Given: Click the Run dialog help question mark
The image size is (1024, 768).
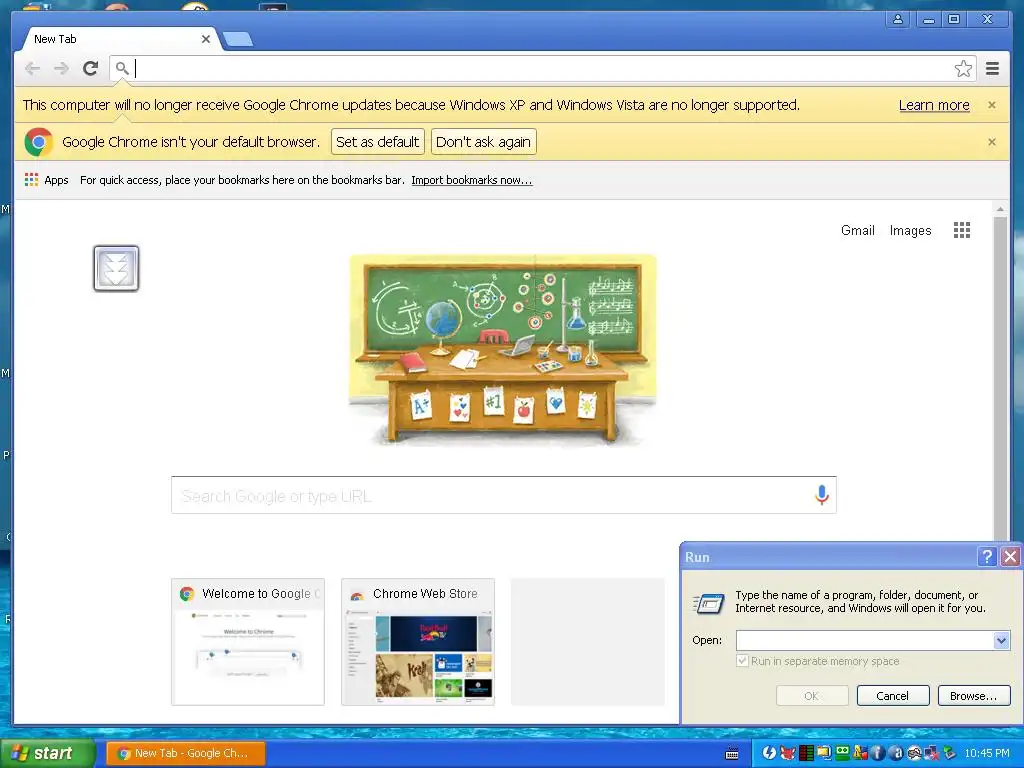Looking at the screenshot, I should (987, 556).
